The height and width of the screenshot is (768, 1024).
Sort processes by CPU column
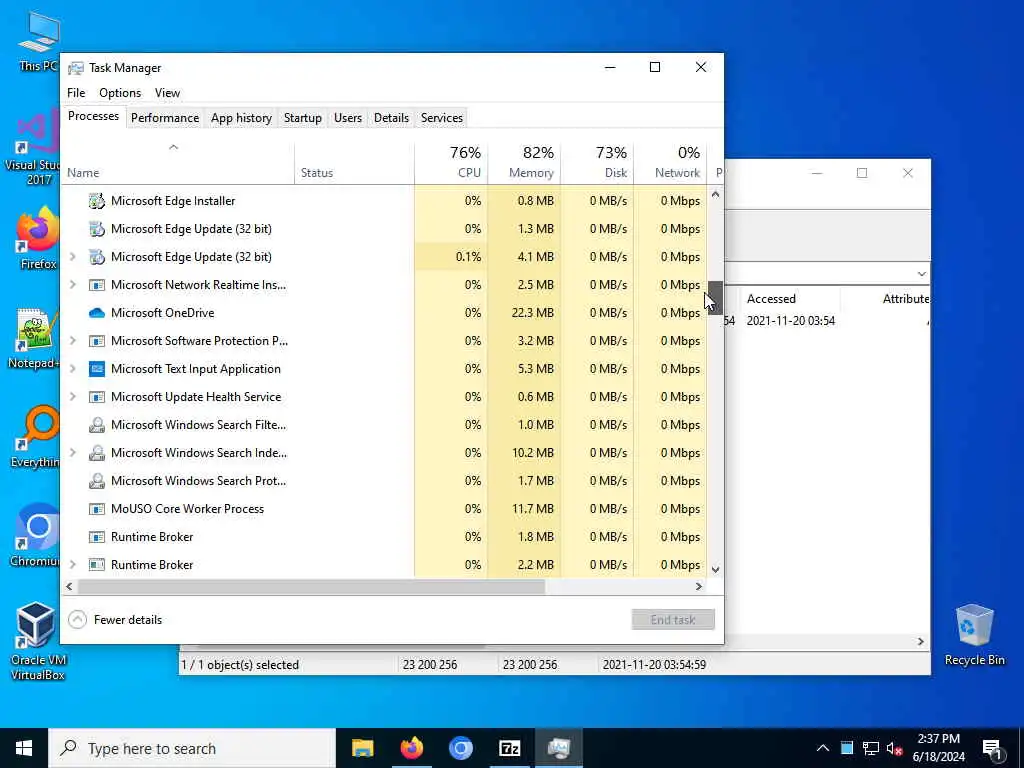(x=451, y=162)
